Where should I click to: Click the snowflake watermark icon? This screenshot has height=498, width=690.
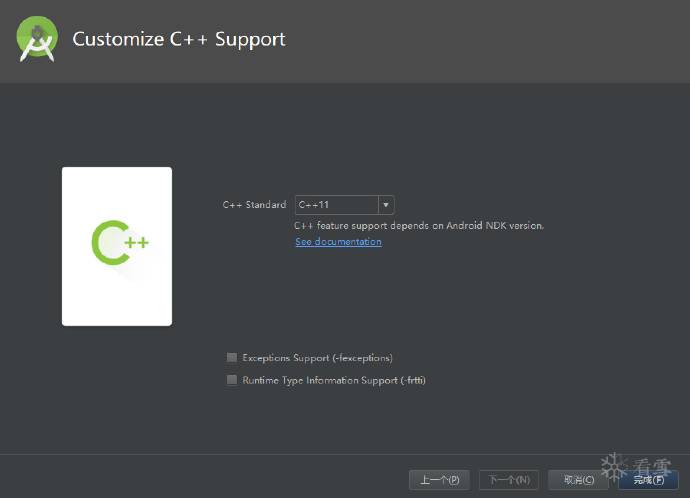613,466
